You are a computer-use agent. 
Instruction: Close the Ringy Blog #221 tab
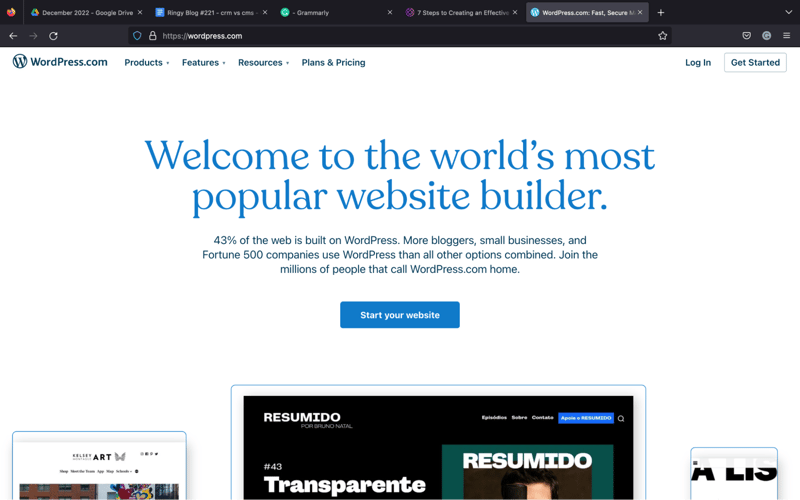coord(265,12)
